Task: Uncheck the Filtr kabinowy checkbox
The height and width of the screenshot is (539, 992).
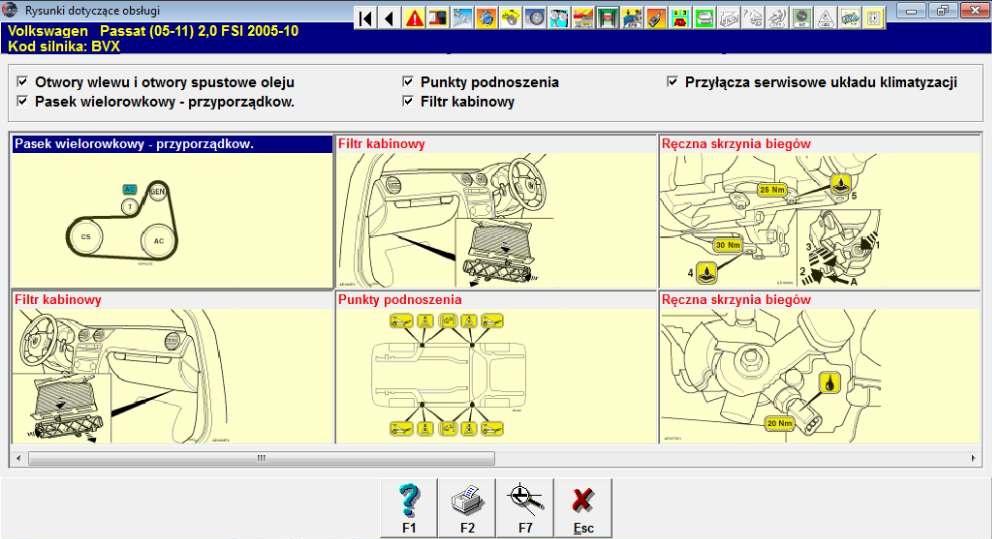Action: (408, 101)
